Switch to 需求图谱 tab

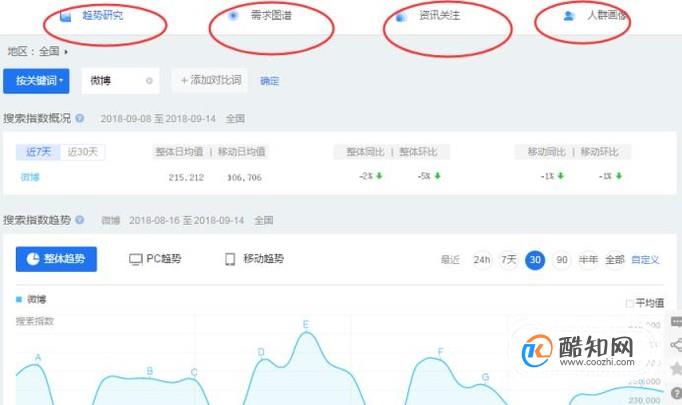pos(271,16)
